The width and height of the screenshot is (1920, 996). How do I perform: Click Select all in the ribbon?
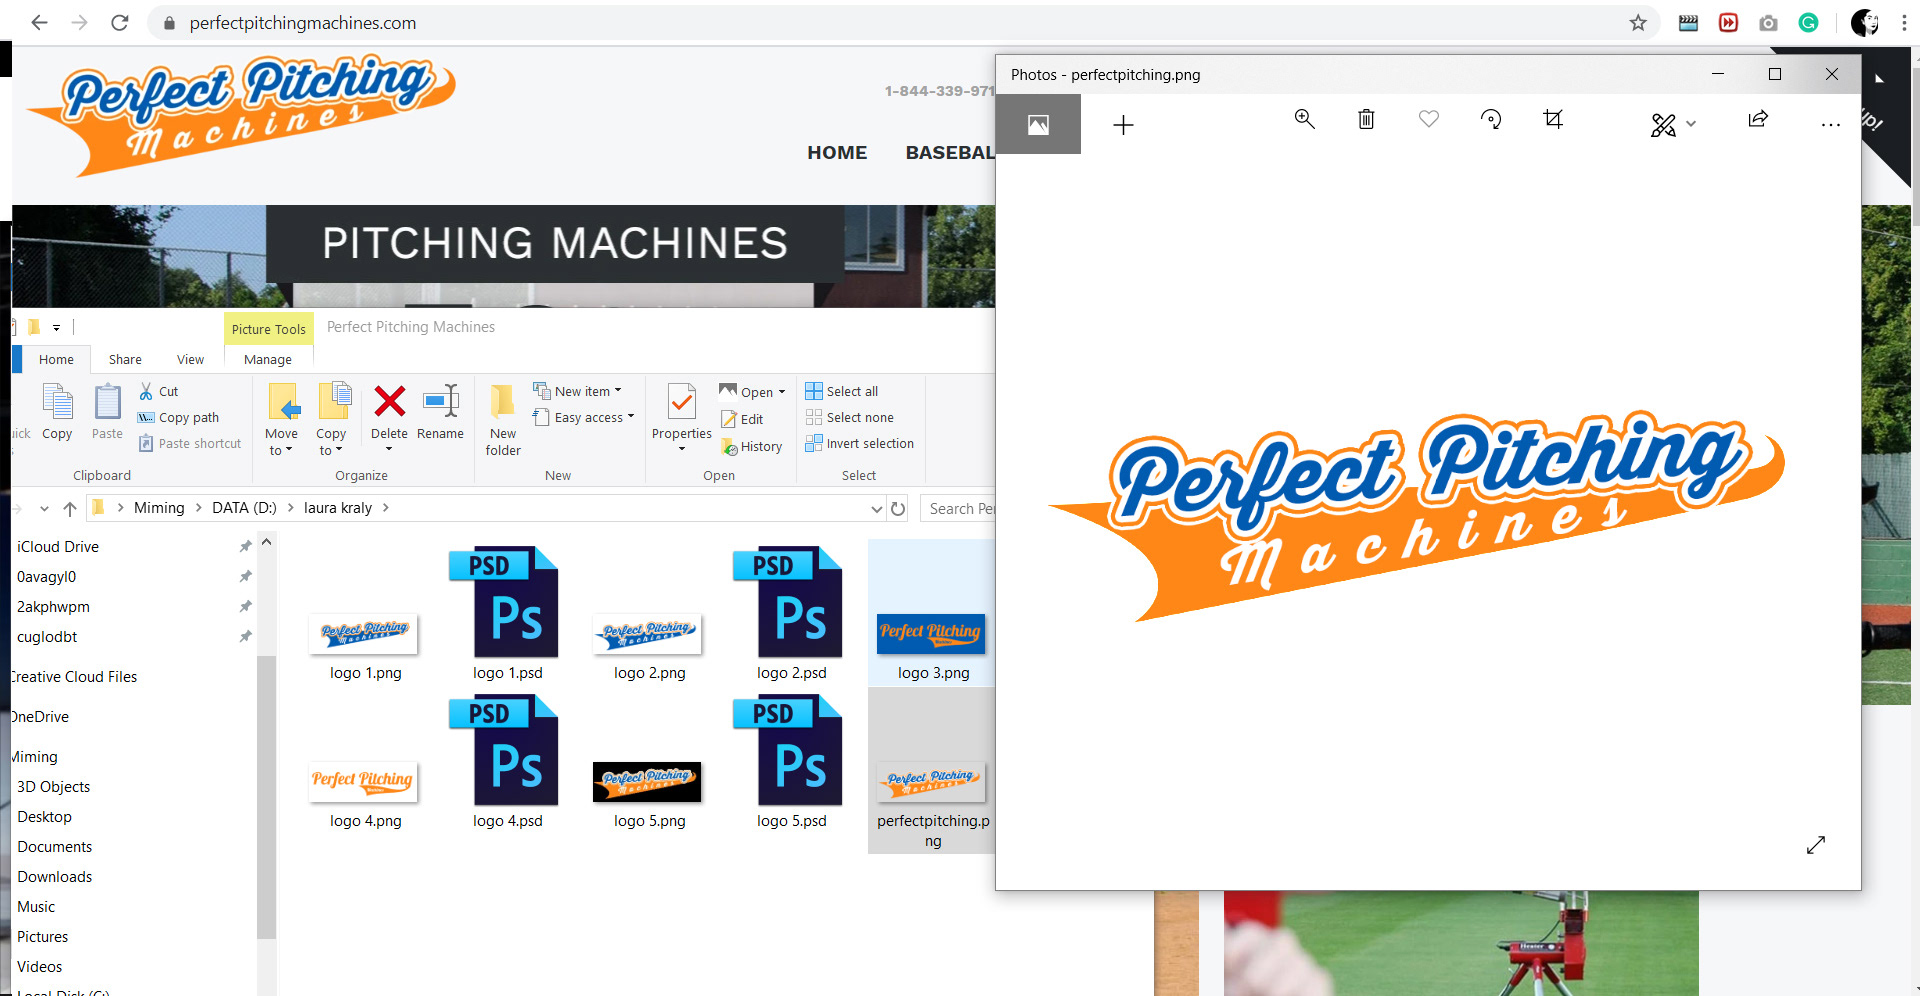point(842,391)
